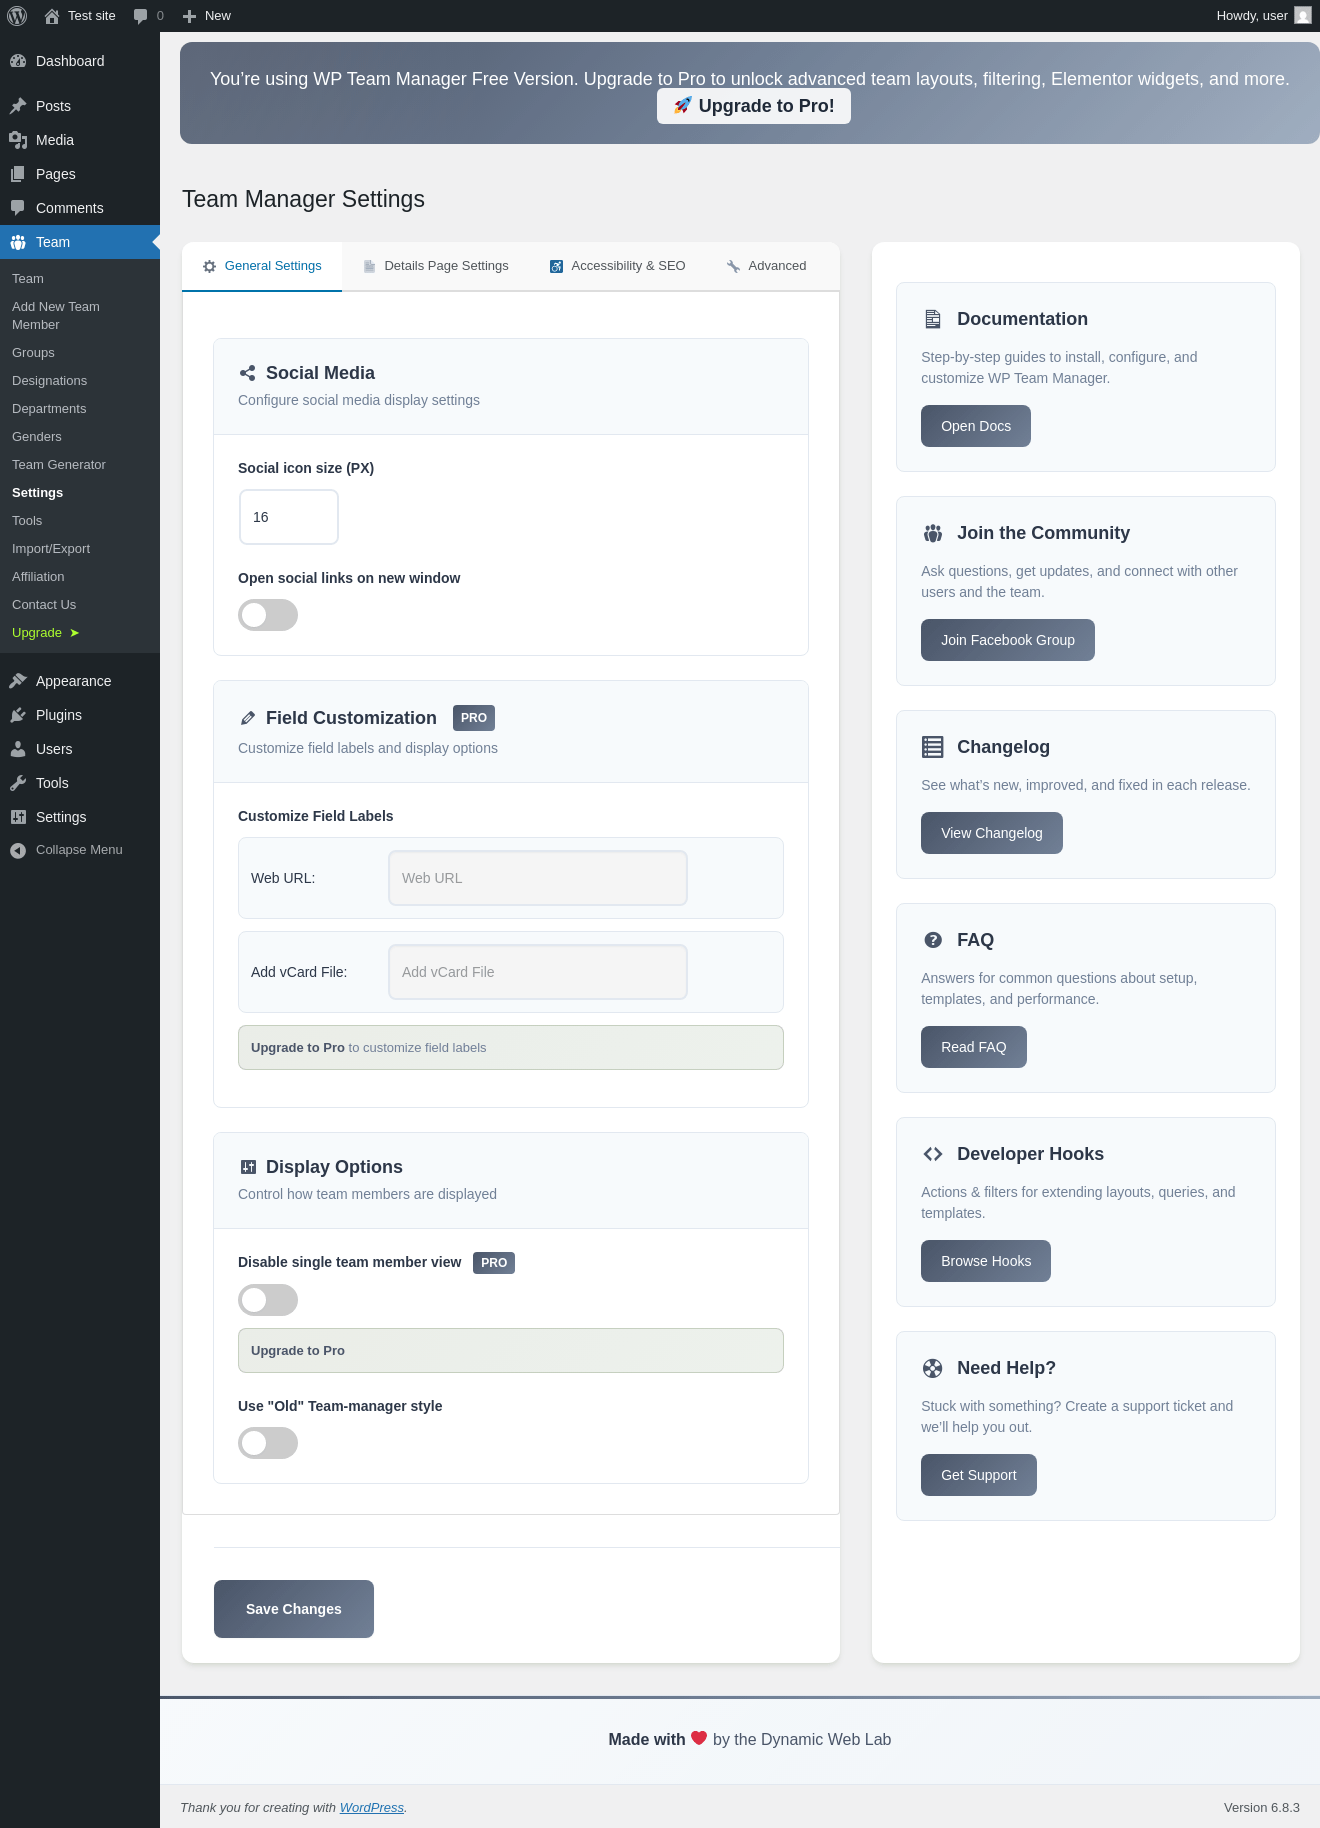Viewport: 1320px width, 1828px height.
Task: Toggle Disable single team member view switch
Action: coord(268,1300)
